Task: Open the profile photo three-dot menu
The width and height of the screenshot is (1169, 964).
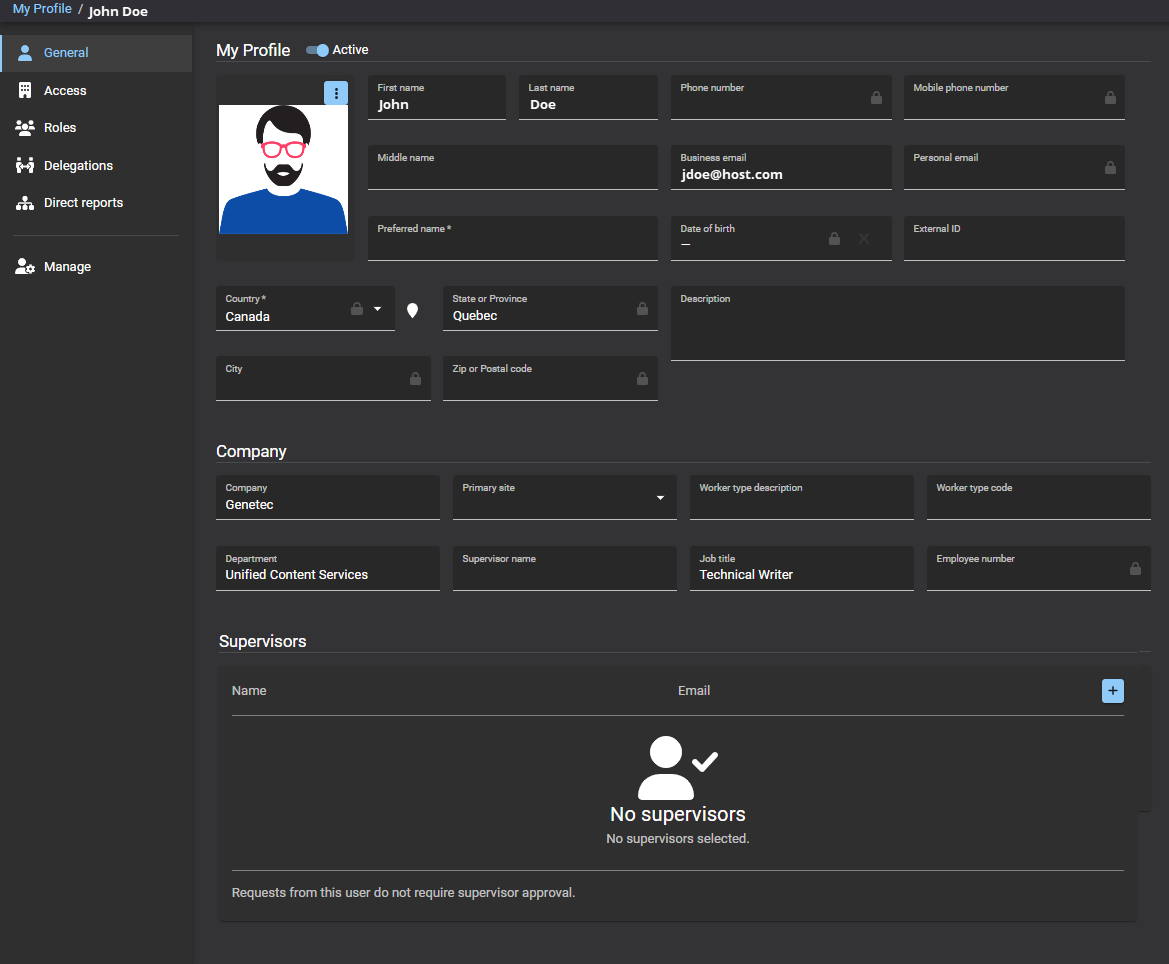Action: click(336, 93)
